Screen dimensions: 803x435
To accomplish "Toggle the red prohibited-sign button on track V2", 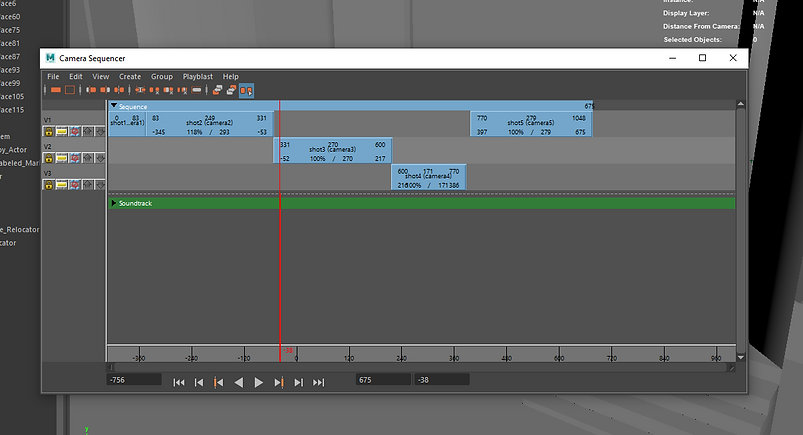I will click(75, 158).
